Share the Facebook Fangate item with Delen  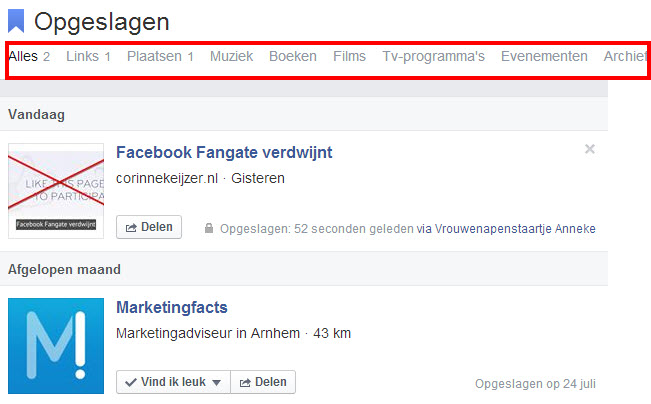(149, 227)
